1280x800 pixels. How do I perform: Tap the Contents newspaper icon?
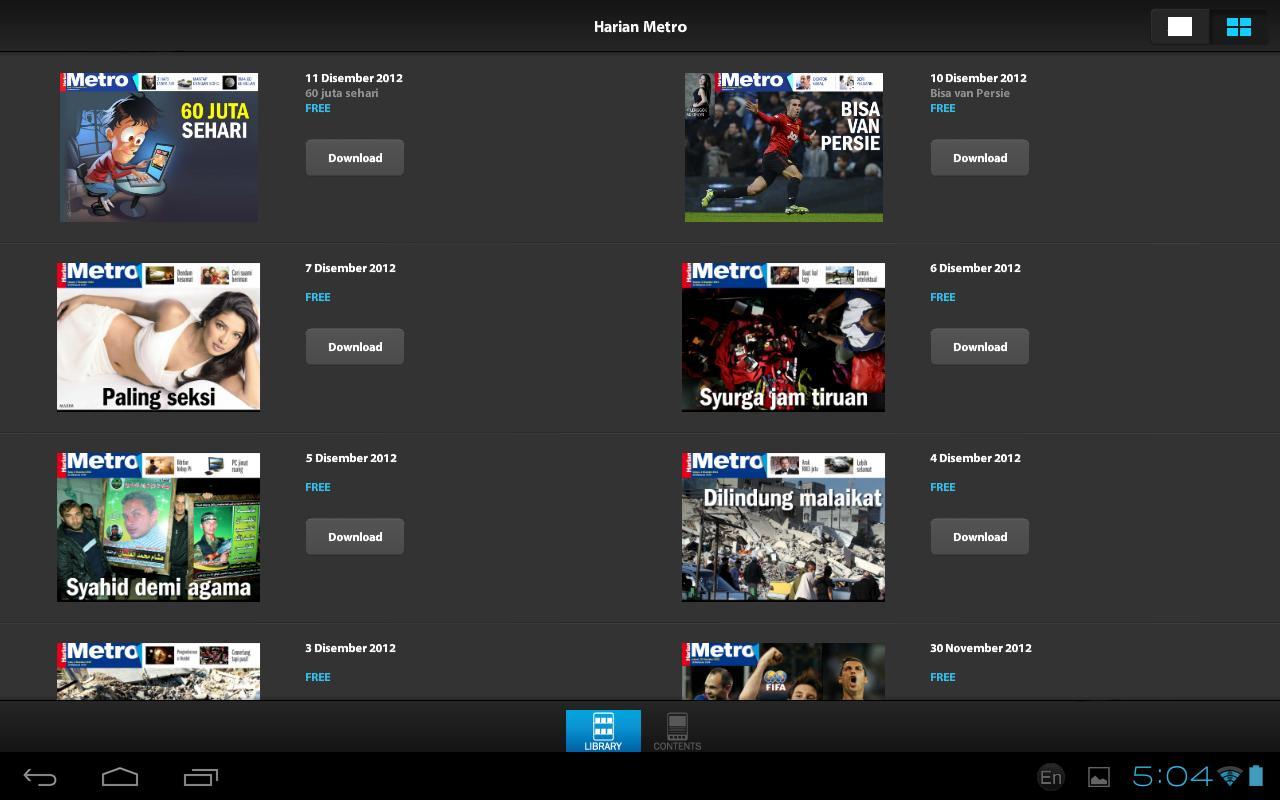coord(677,725)
